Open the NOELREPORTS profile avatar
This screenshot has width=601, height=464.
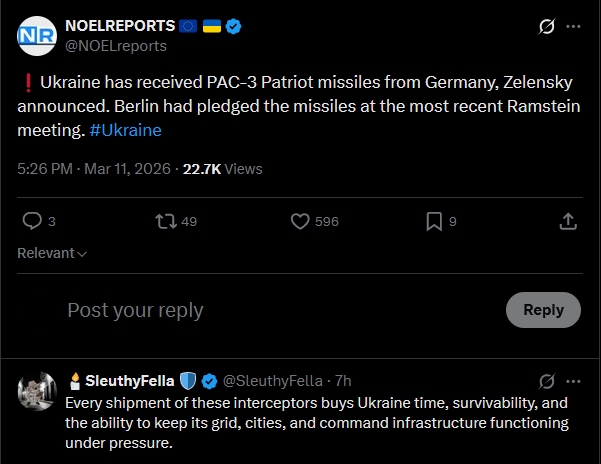[x=37, y=36]
